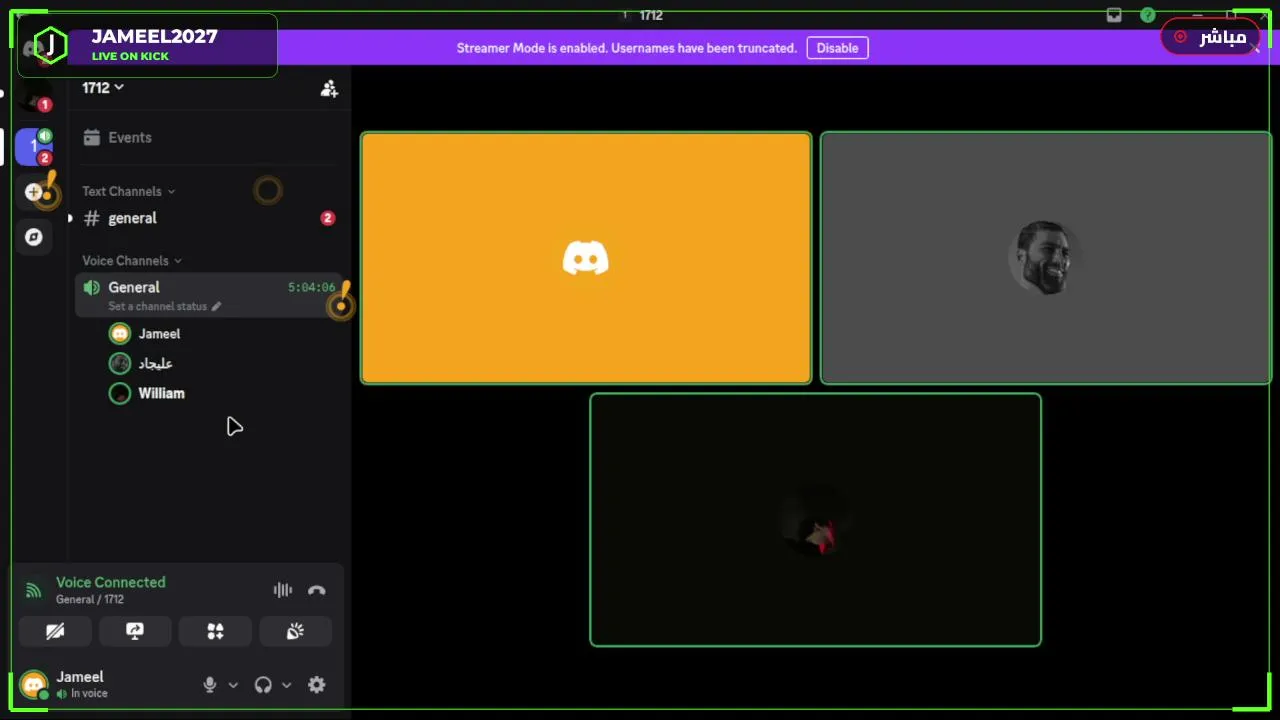Screen dimensions: 1280x720
Task: Click the dark bottom video tile
Action: click(x=815, y=520)
